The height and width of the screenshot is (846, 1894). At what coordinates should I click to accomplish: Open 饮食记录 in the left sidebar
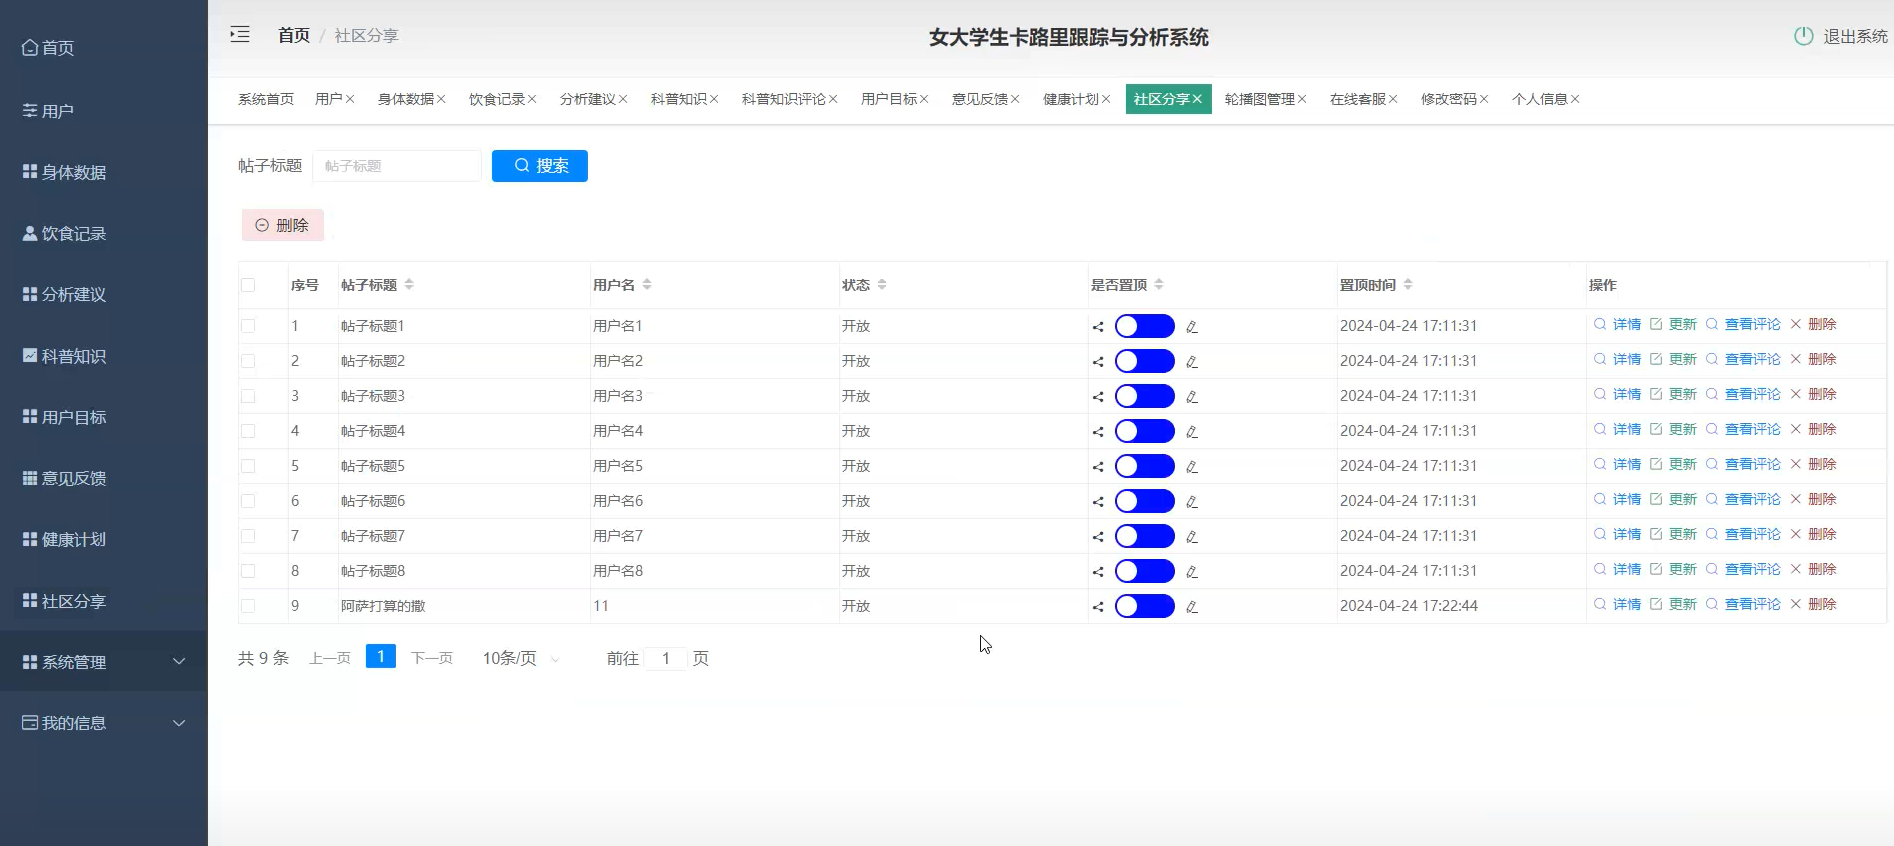[64, 233]
